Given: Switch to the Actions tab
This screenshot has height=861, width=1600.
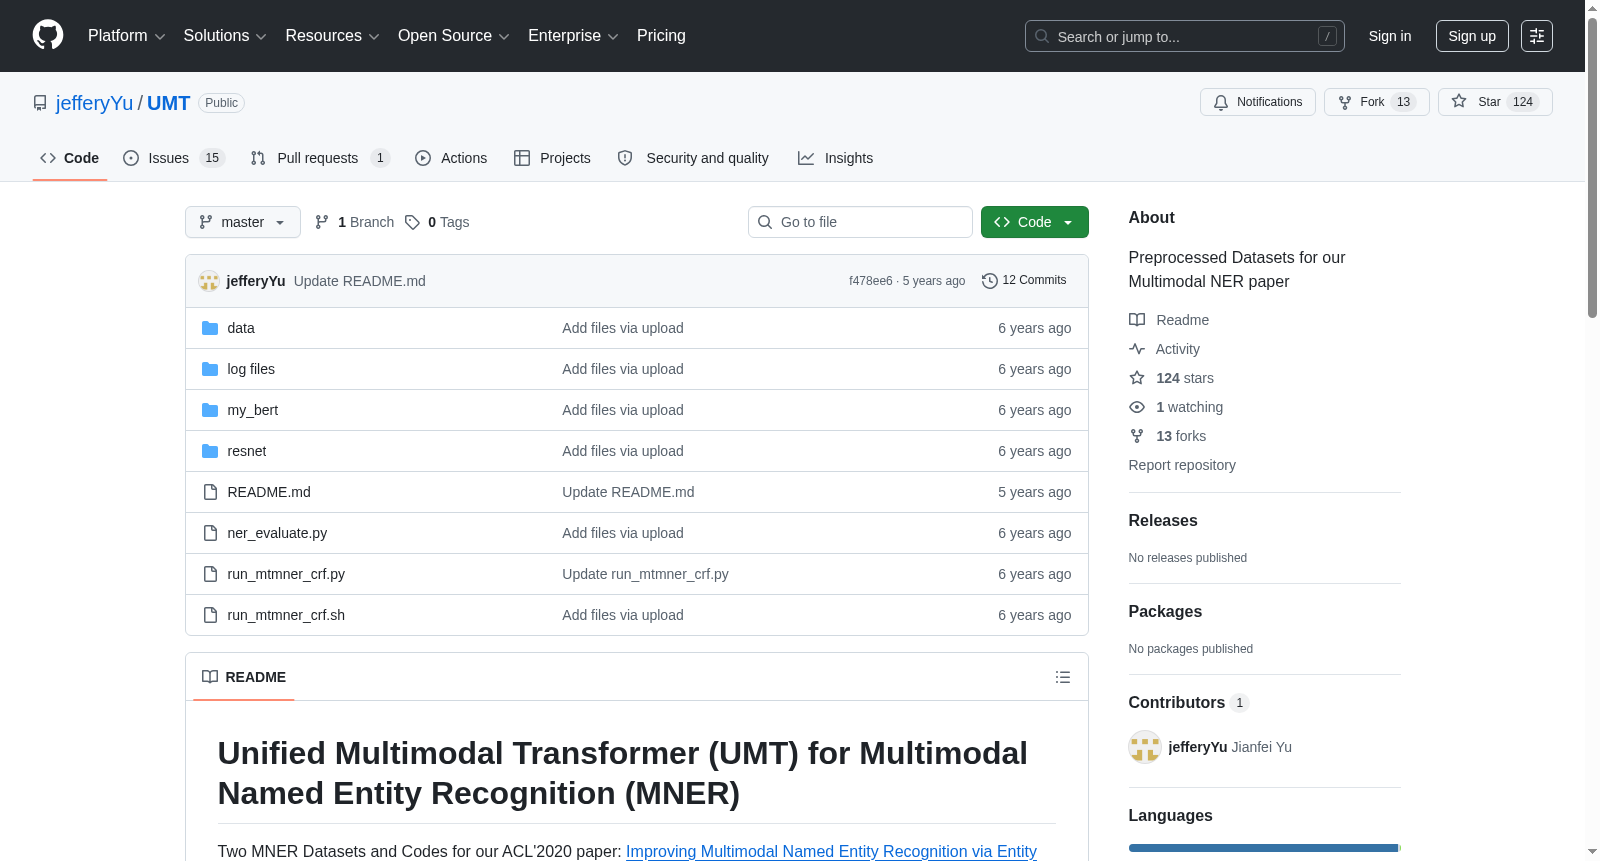Looking at the screenshot, I should (451, 158).
